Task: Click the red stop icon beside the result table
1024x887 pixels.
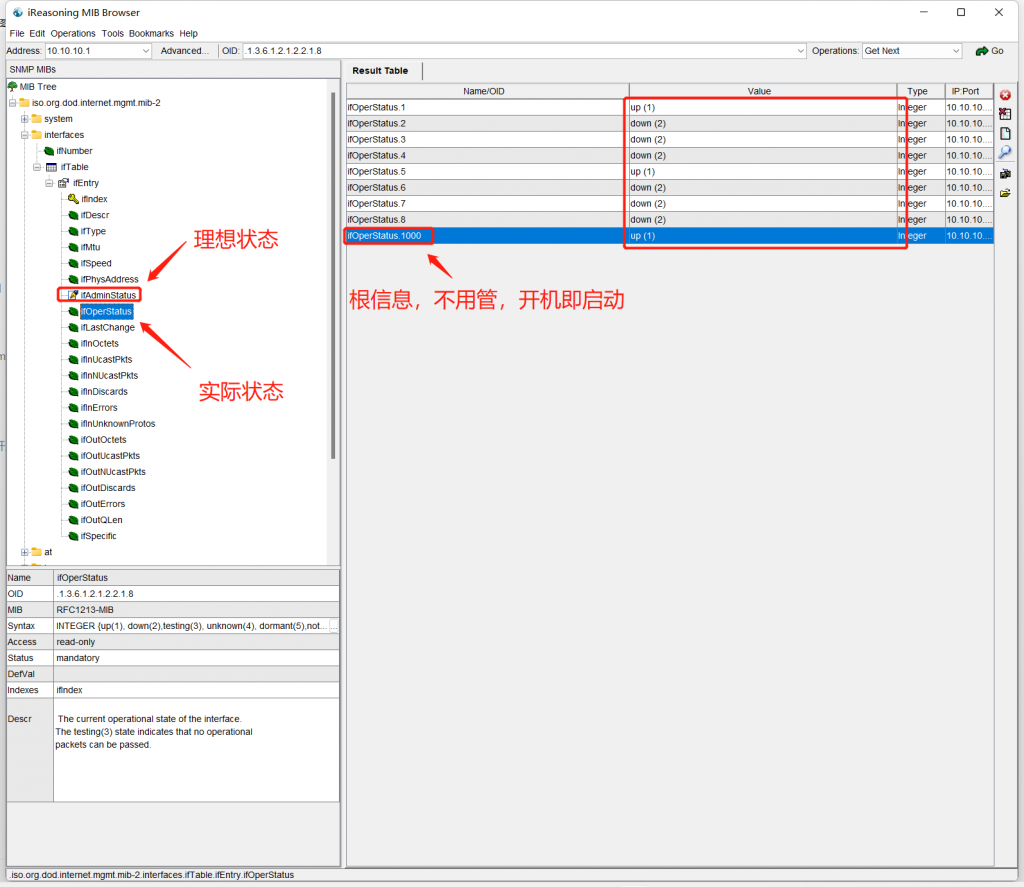Action: tap(1005, 95)
